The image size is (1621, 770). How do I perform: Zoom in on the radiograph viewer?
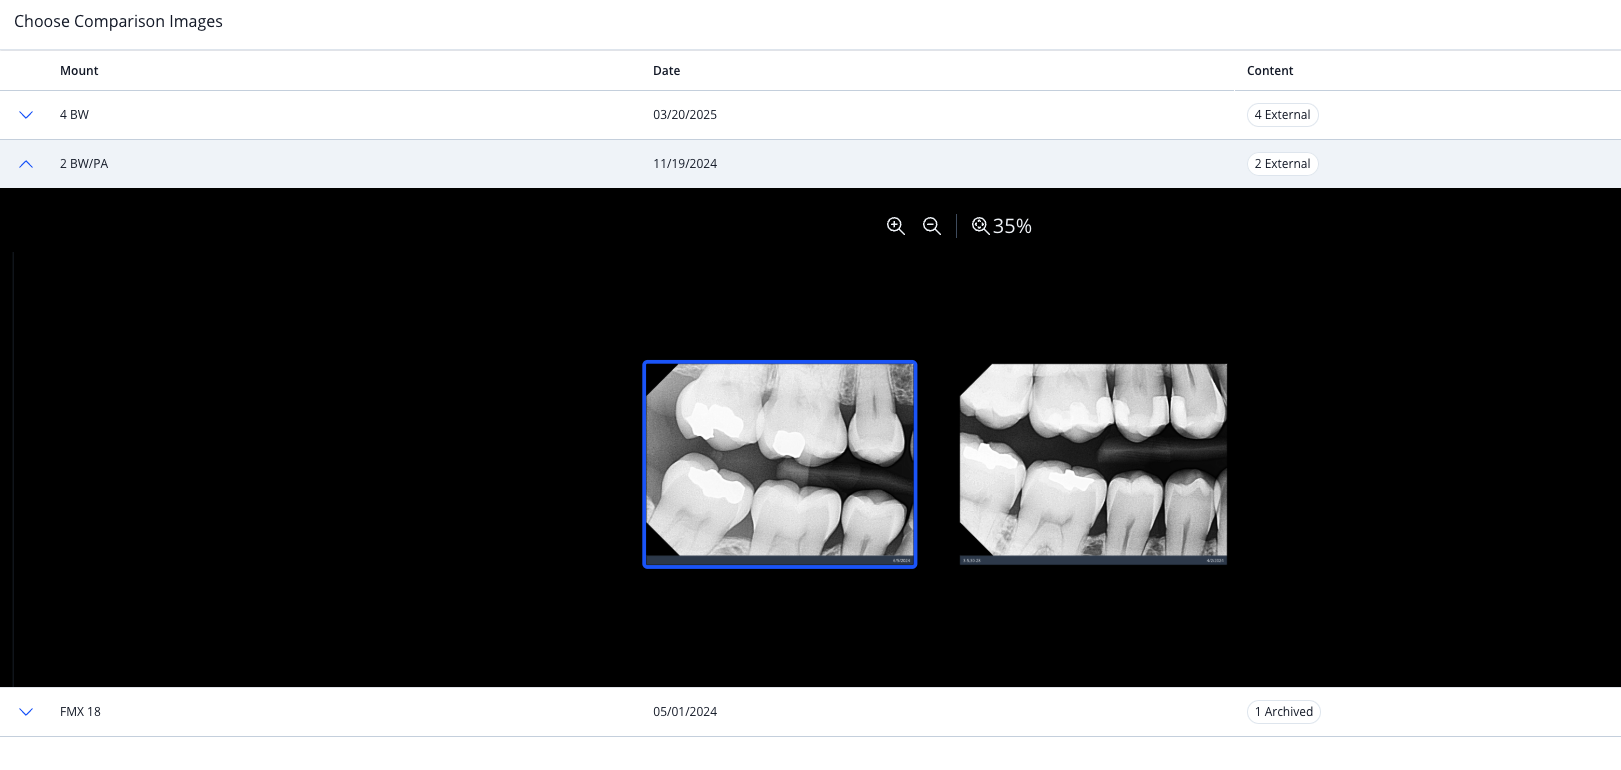[896, 226]
